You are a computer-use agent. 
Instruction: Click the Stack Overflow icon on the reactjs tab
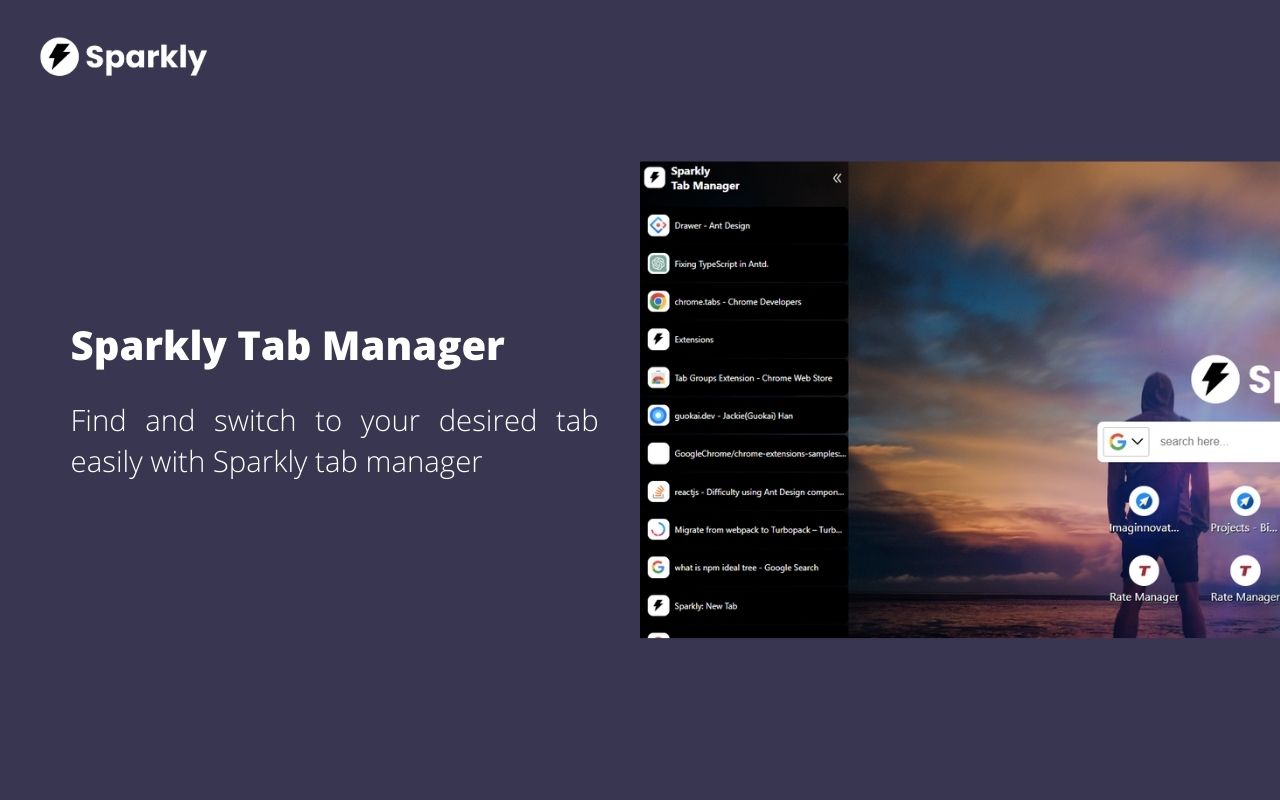(658, 491)
